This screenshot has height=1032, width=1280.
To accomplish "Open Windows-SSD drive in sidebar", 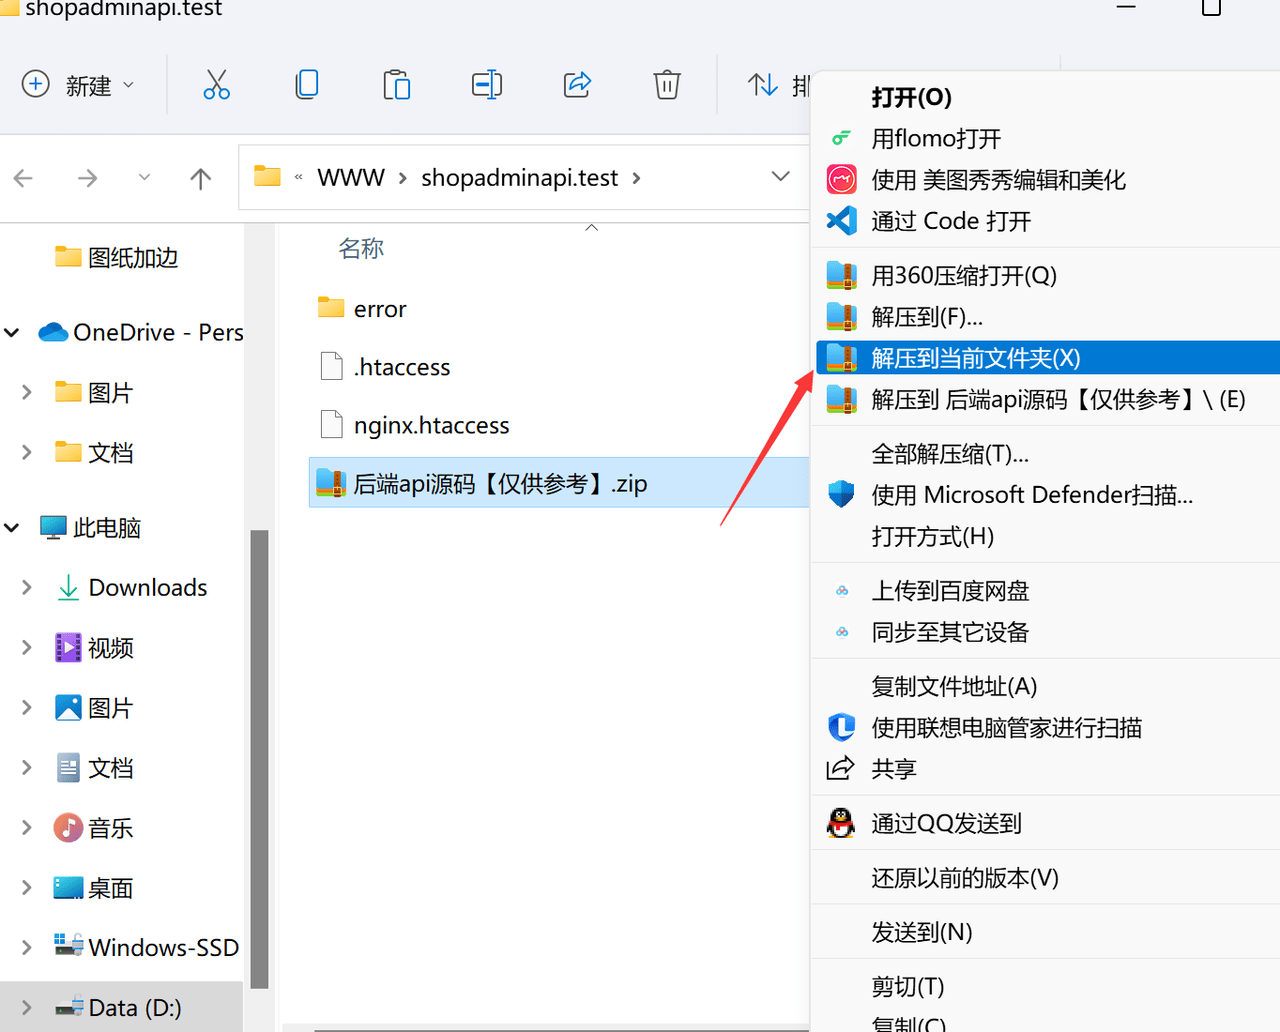I will pos(147,947).
